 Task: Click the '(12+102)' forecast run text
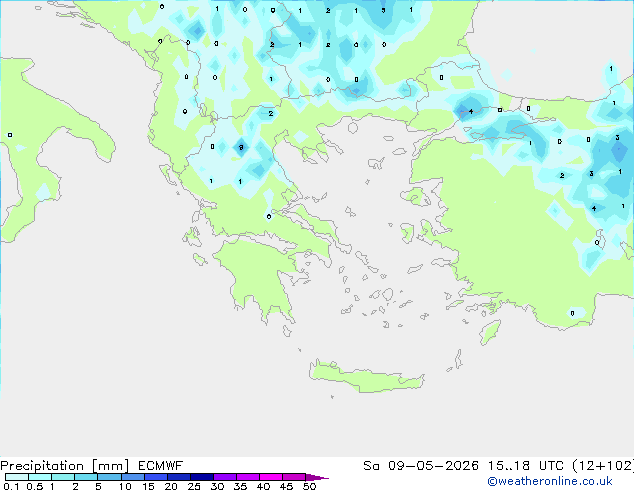point(603,466)
